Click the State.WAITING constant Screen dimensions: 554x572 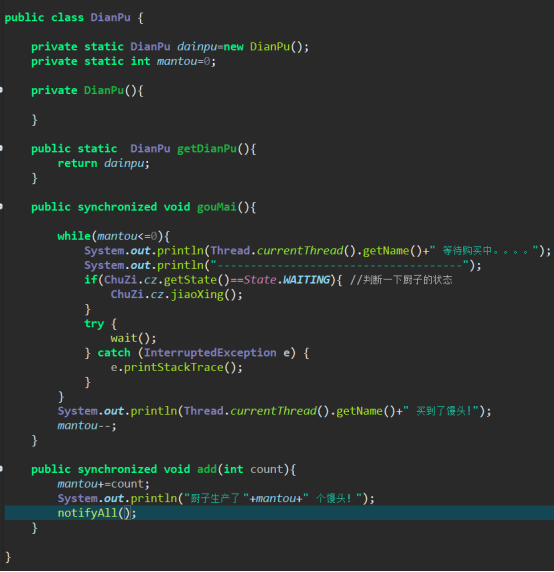point(287,280)
